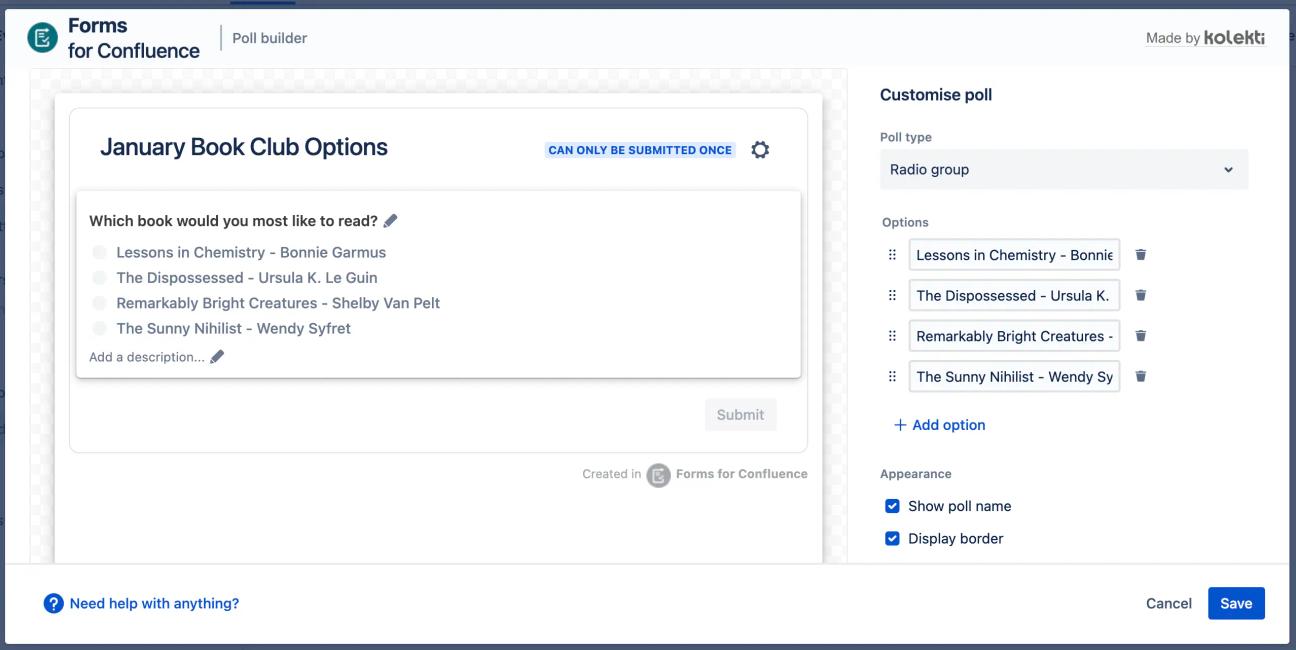The height and width of the screenshot is (650, 1296).
Task: Click the Forms for Confluence logo icon
Action: (43, 38)
